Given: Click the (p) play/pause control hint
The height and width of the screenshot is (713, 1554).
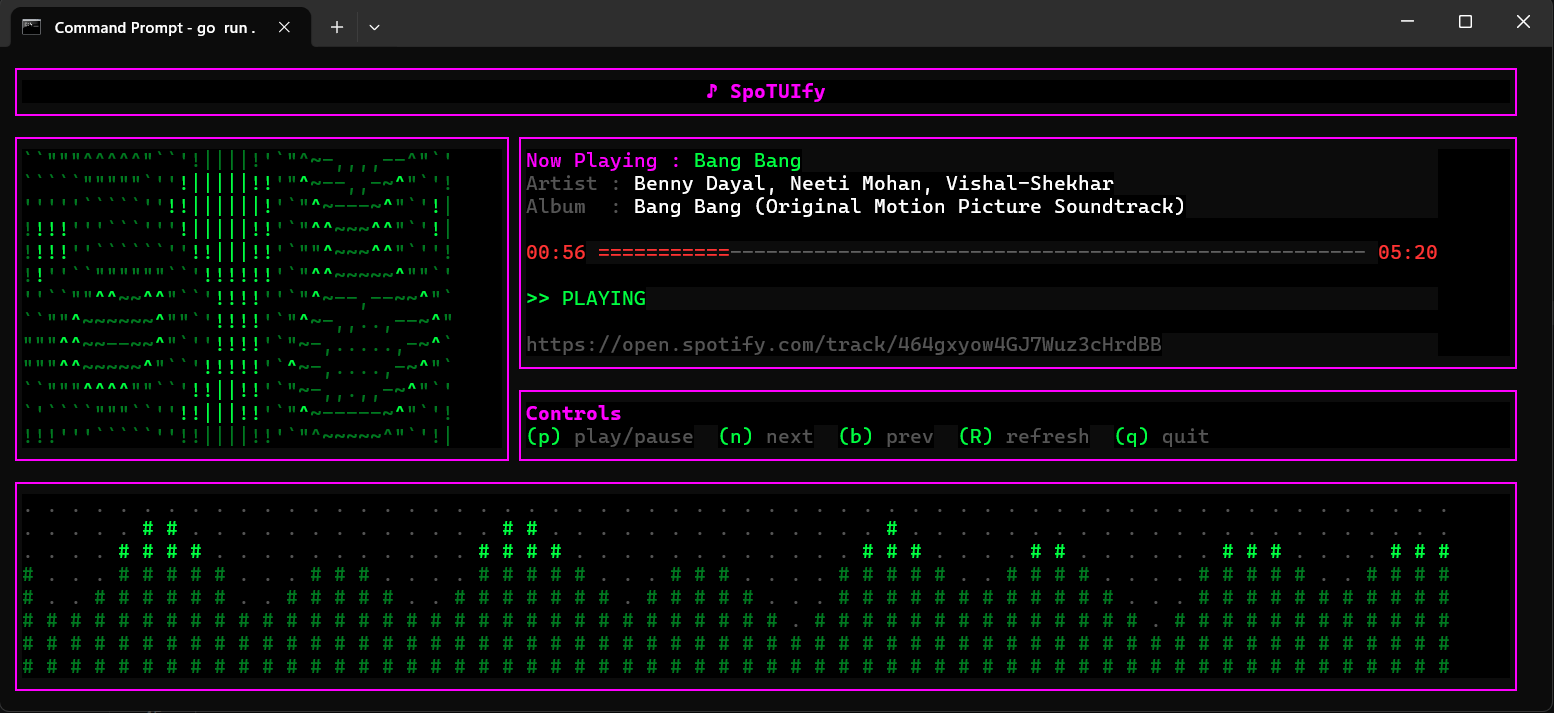Looking at the screenshot, I should pyautogui.click(x=610, y=436).
